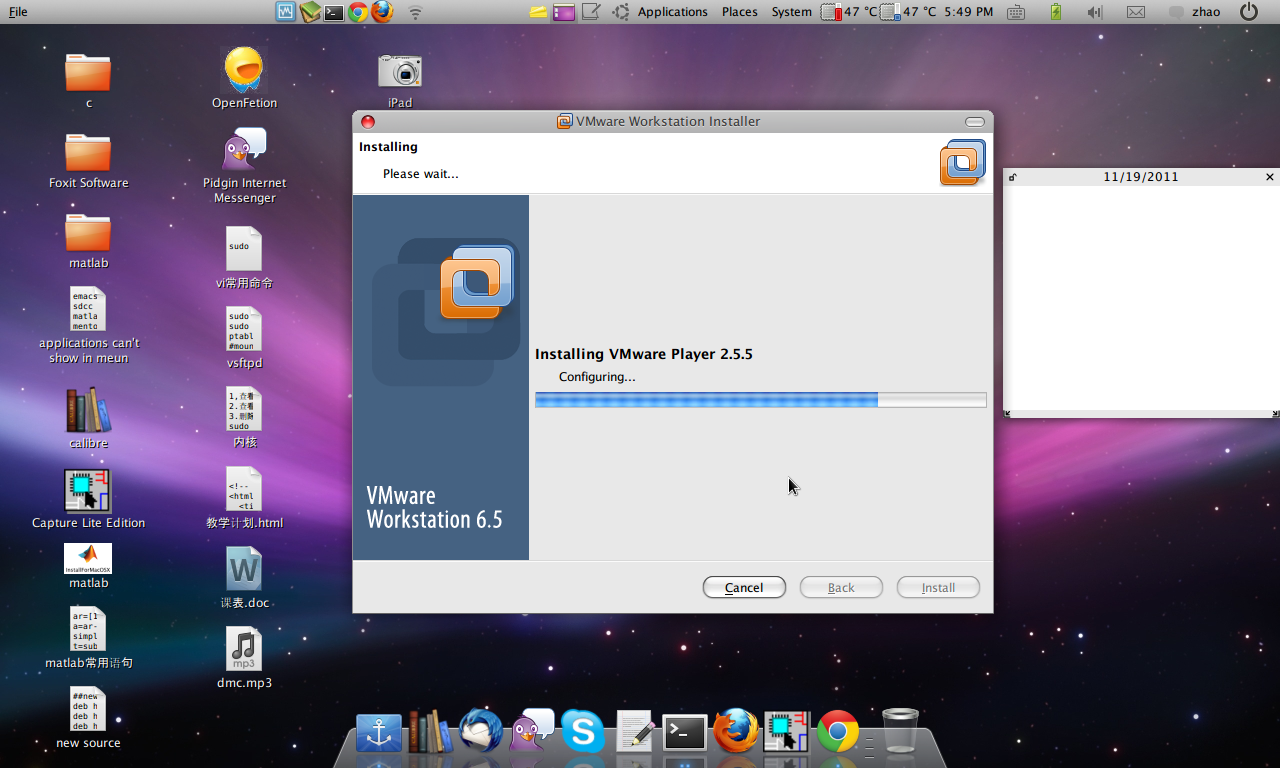
Task: Select the matlab常用语句 text file
Action: click(88, 630)
